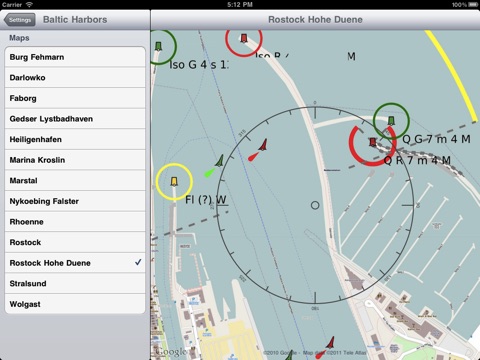
Task: Go back with the Settings button
Action: click(x=19, y=20)
